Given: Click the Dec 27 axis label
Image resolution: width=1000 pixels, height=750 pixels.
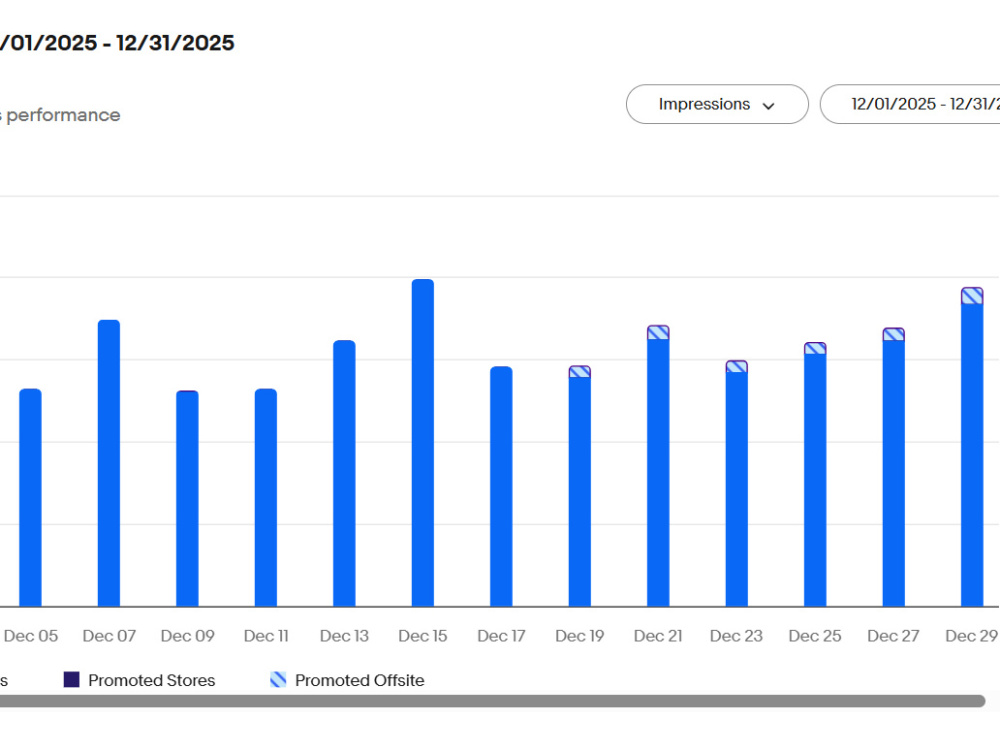Looking at the screenshot, I should click(x=893, y=636).
